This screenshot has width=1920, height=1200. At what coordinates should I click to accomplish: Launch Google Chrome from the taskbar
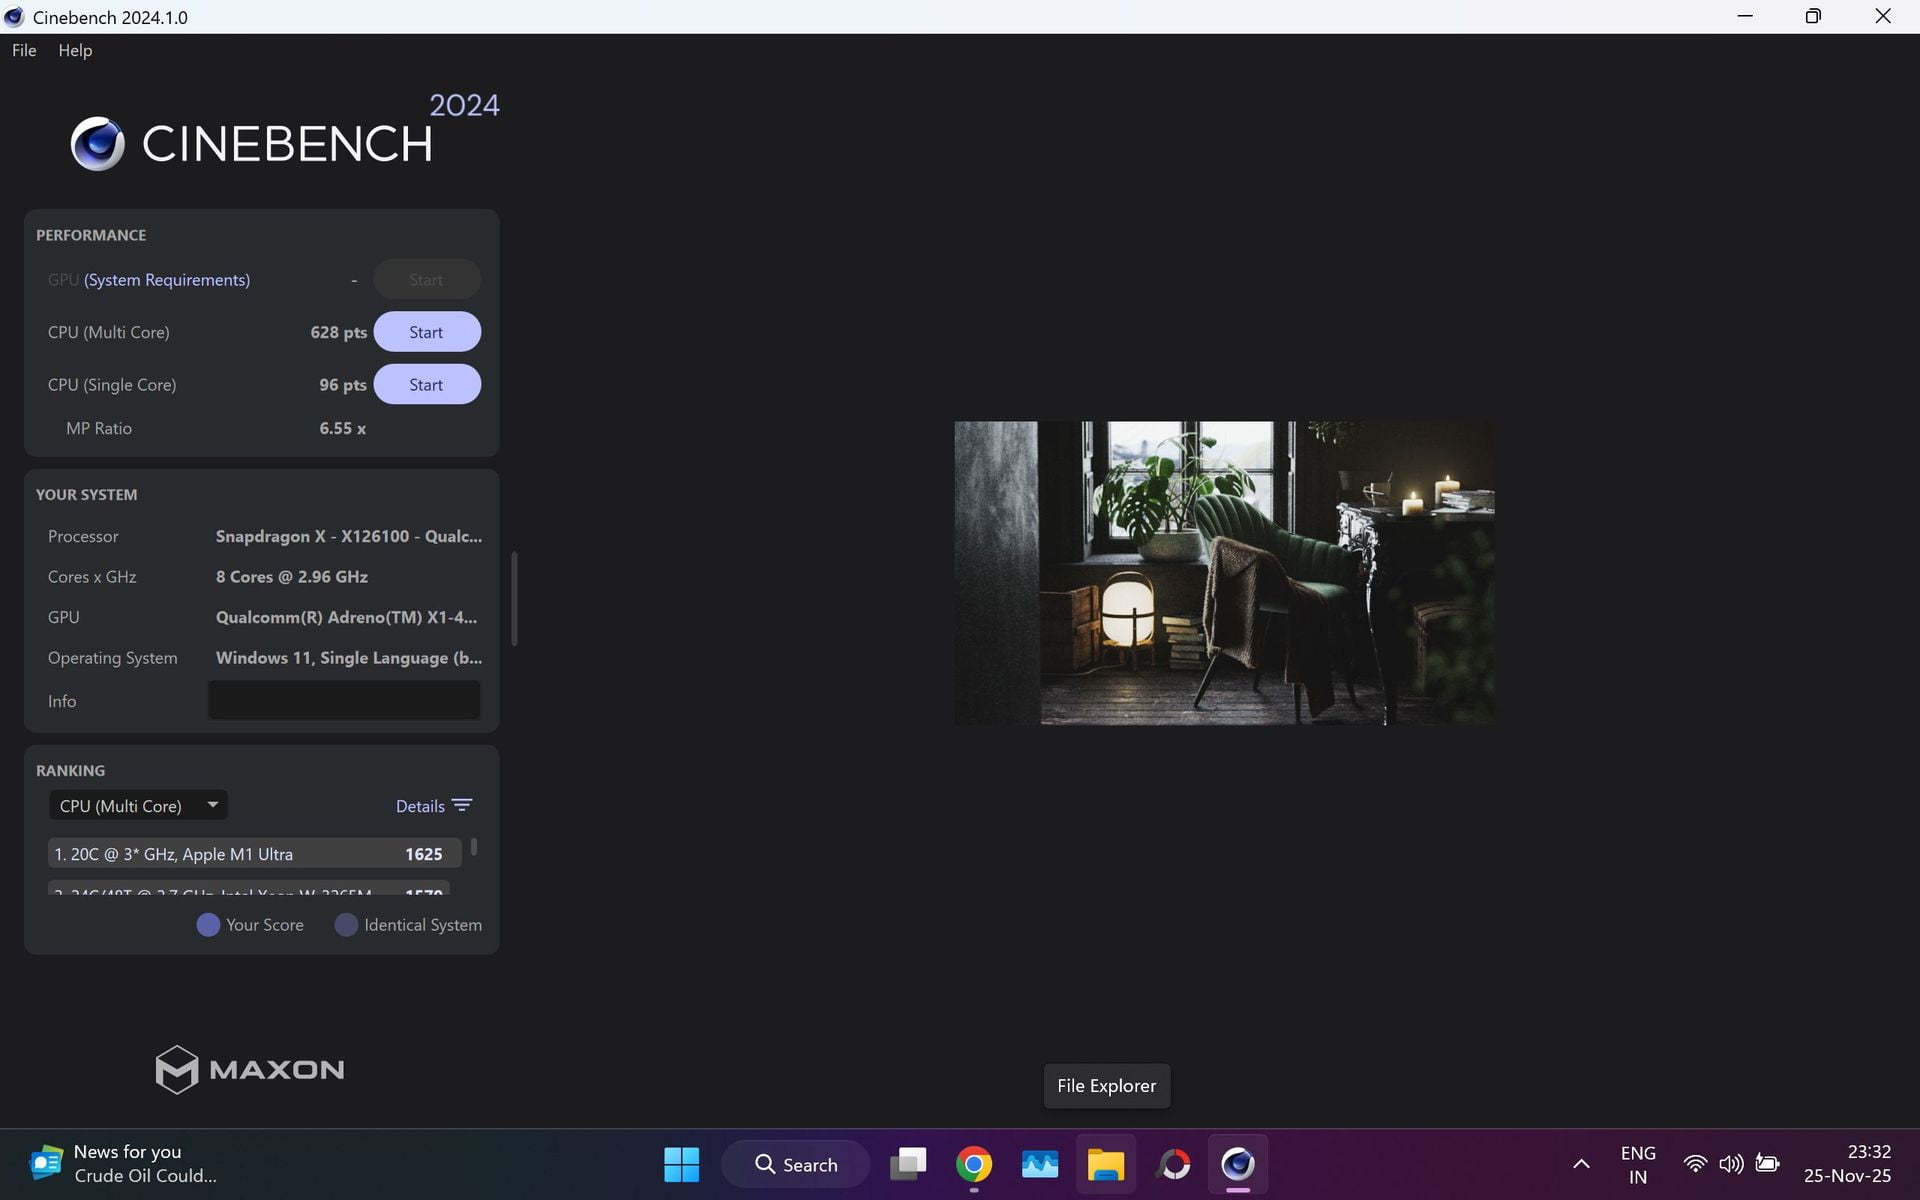pyautogui.click(x=974, y=1164)
